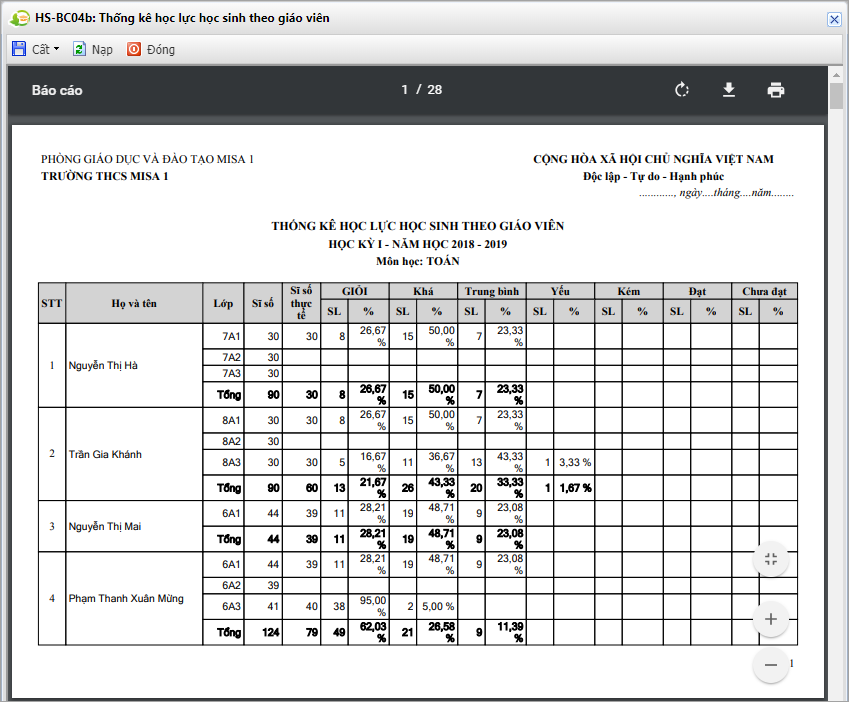The height and width of the screenshot is (702, 849).
Task: Click the teacher name Nguyễn Thị Hà
Action: click(103, 366)
